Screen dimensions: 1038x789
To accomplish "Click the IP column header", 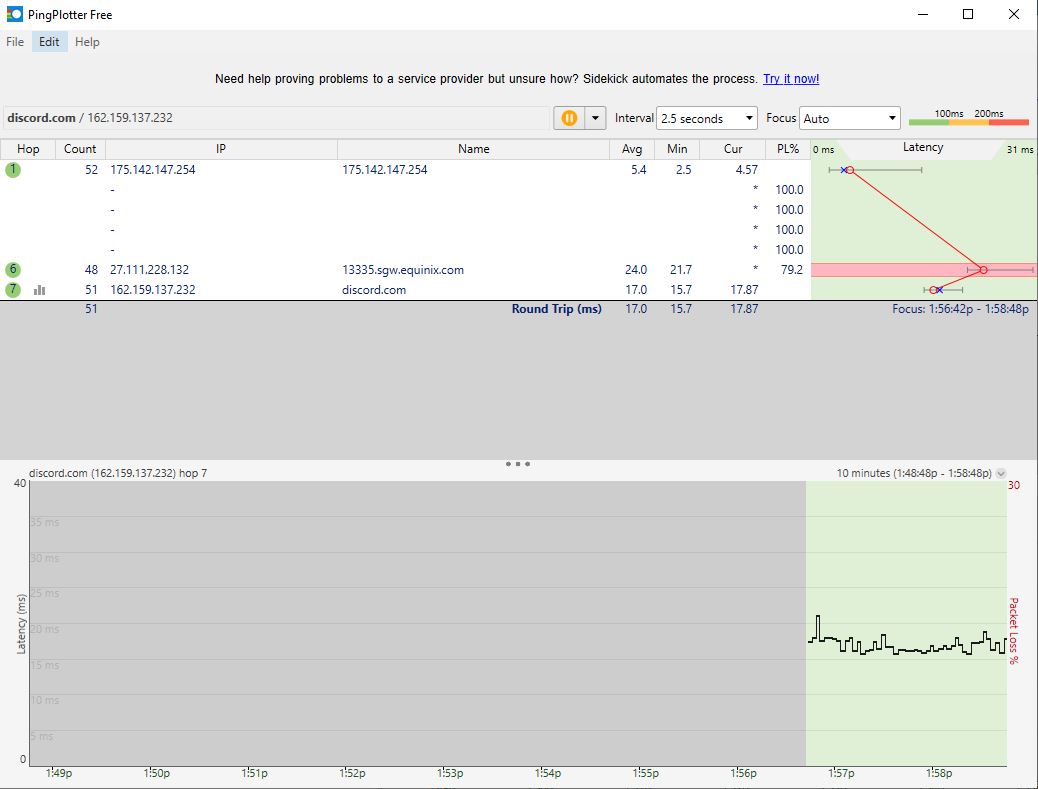I will [x=221, y=149].
